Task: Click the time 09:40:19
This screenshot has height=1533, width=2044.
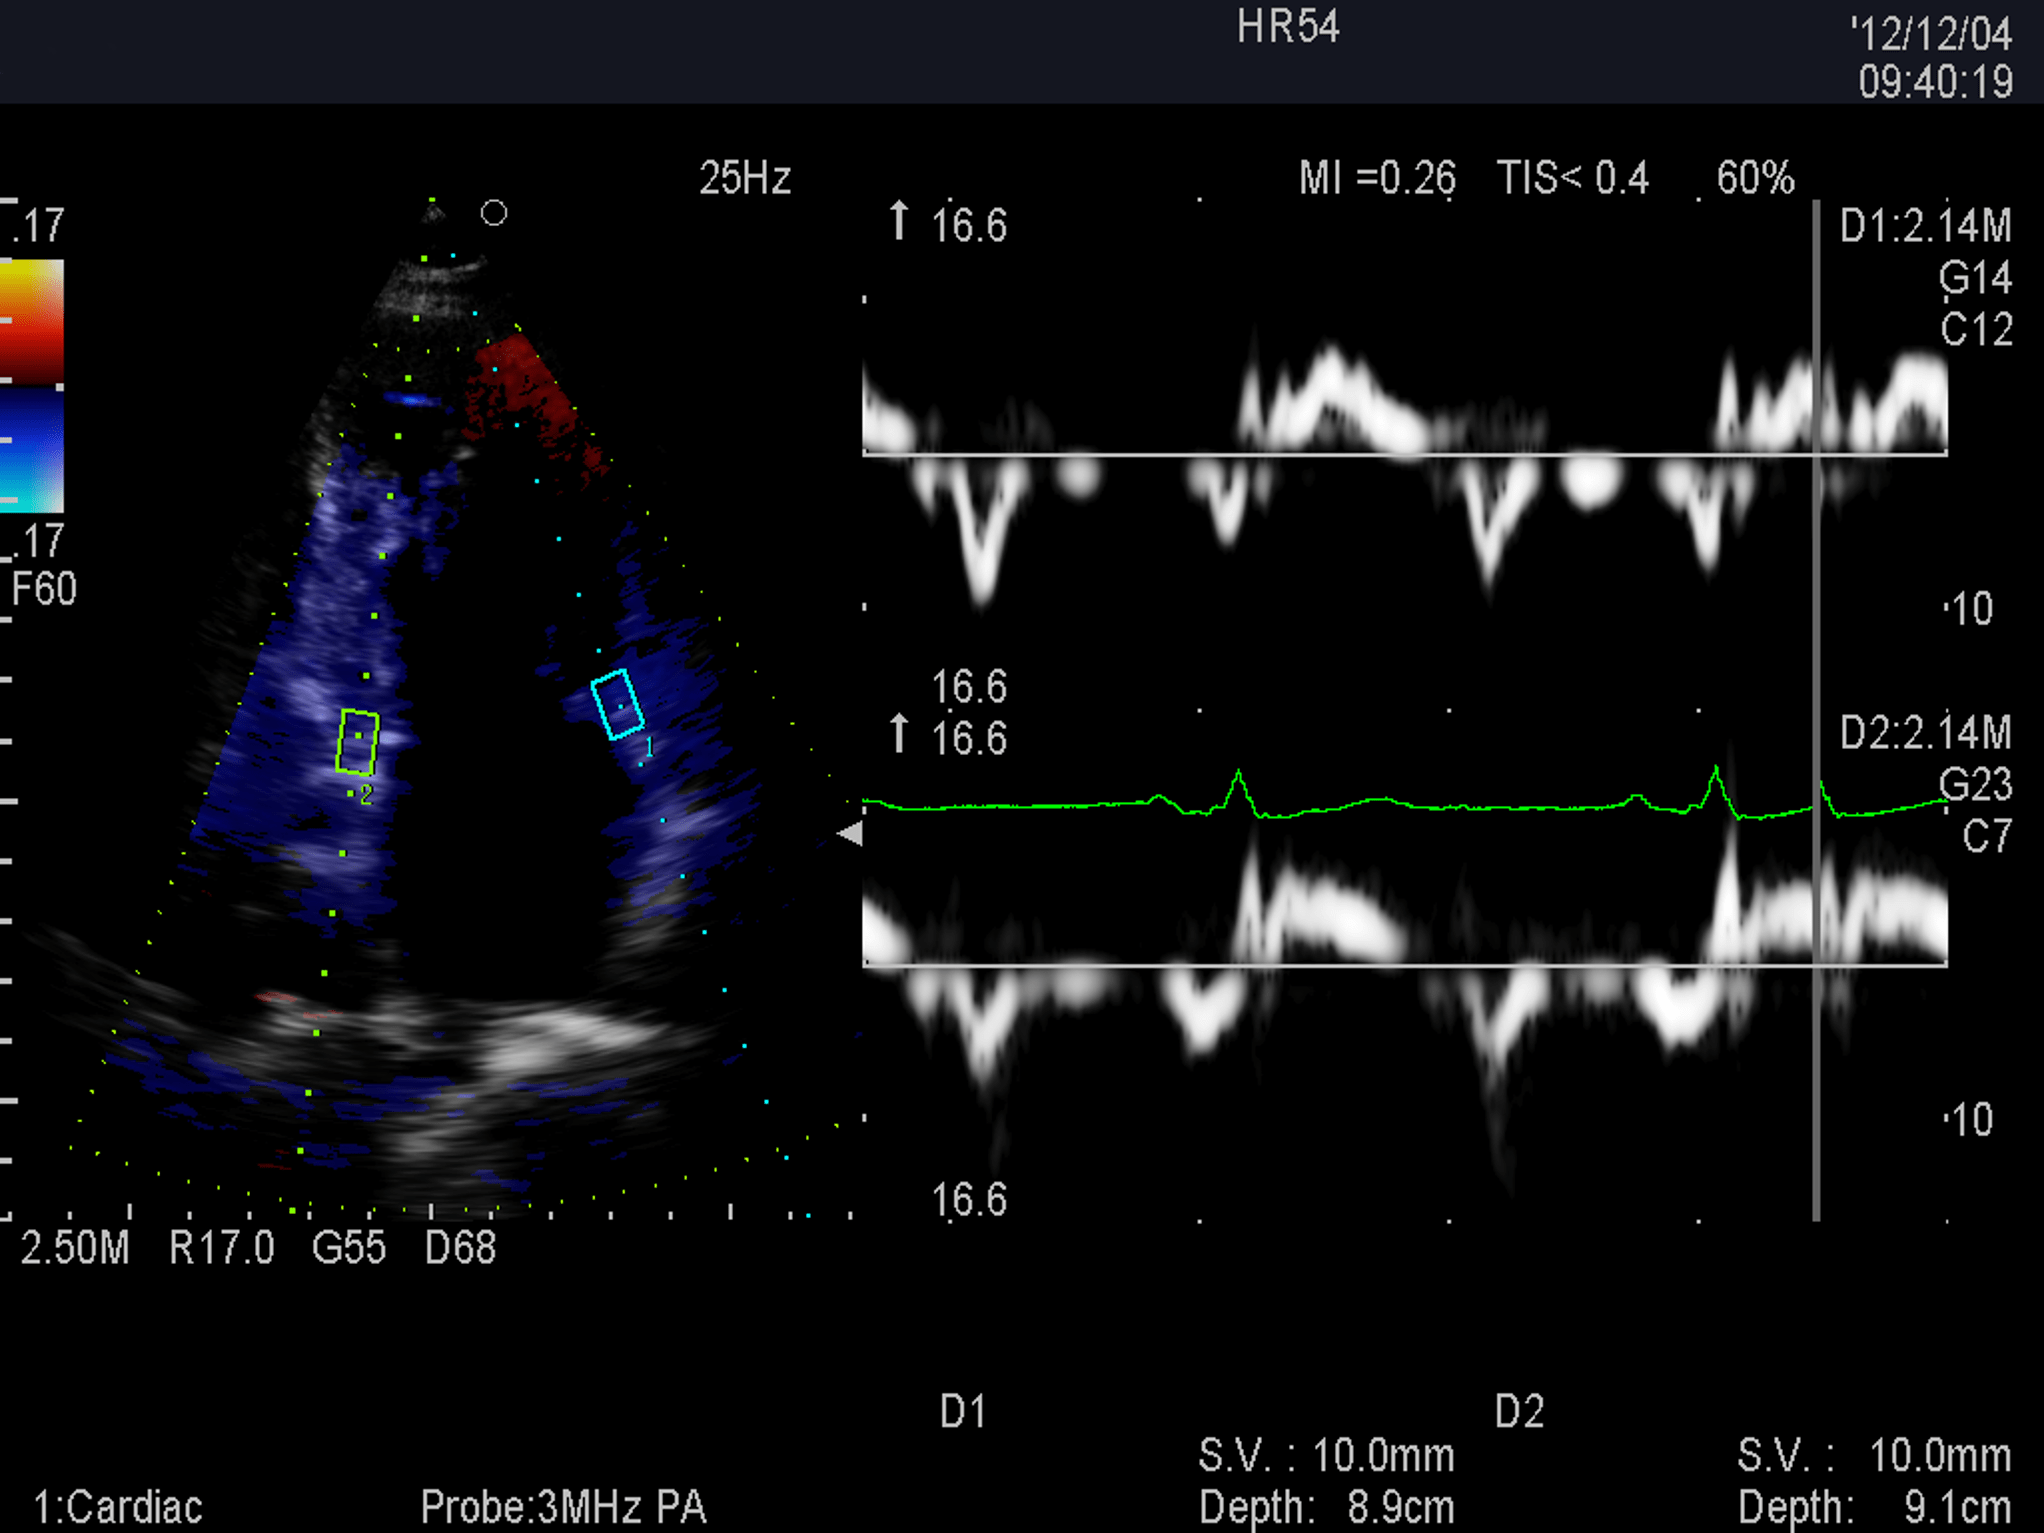Action: tap(1935, 82)
